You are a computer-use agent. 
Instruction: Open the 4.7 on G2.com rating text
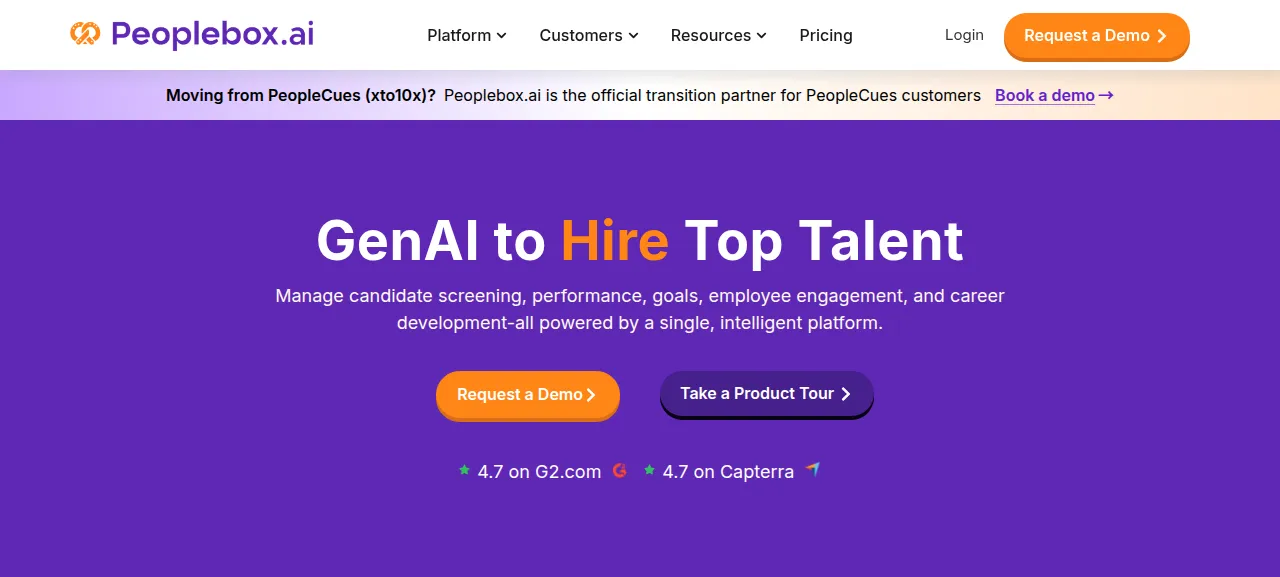tap(540, 471)
